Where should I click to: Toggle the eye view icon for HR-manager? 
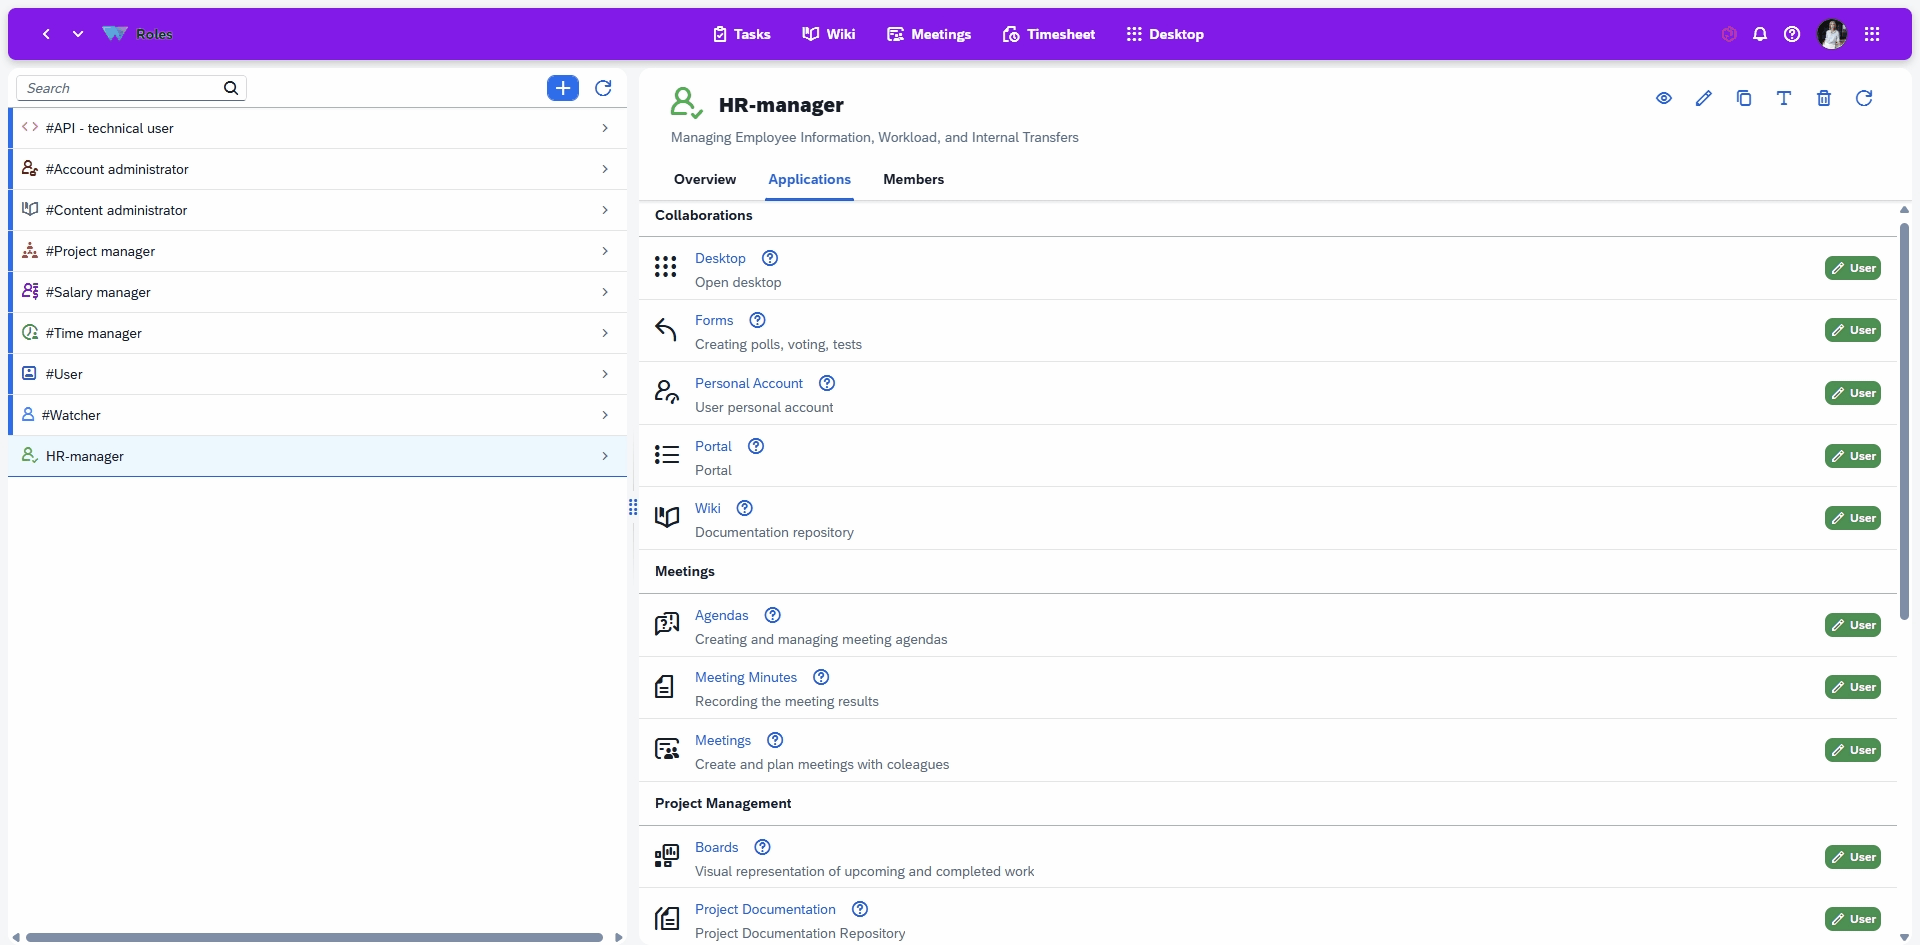1664,98
